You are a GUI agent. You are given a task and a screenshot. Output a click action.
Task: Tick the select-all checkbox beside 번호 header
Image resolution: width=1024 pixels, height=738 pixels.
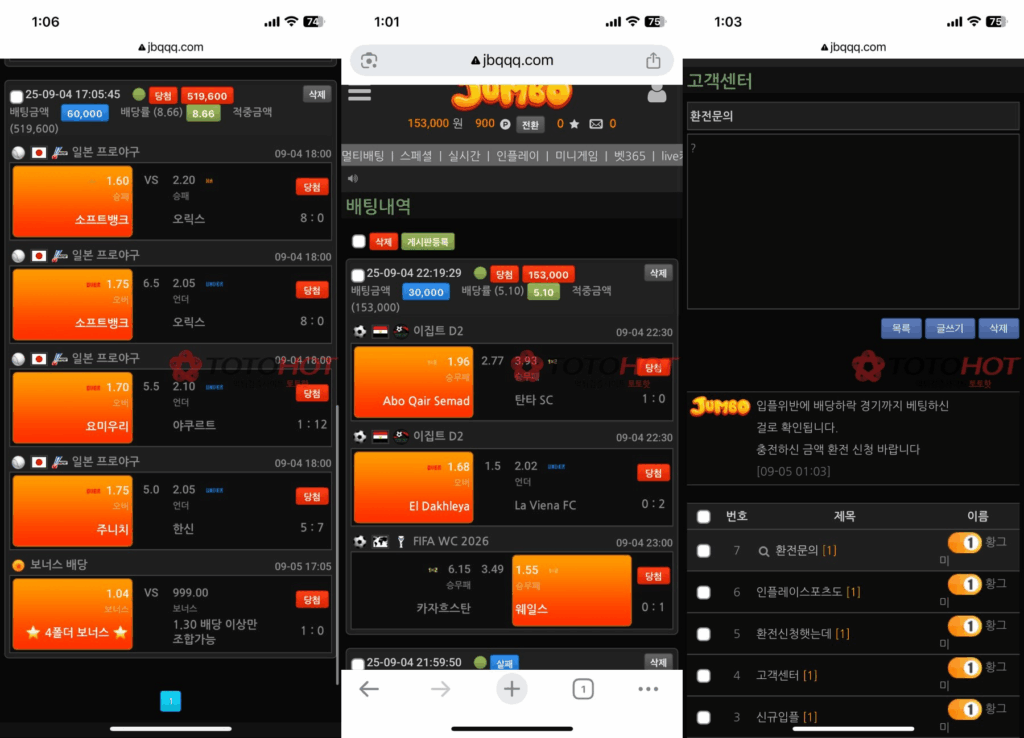tap(704, 517)
